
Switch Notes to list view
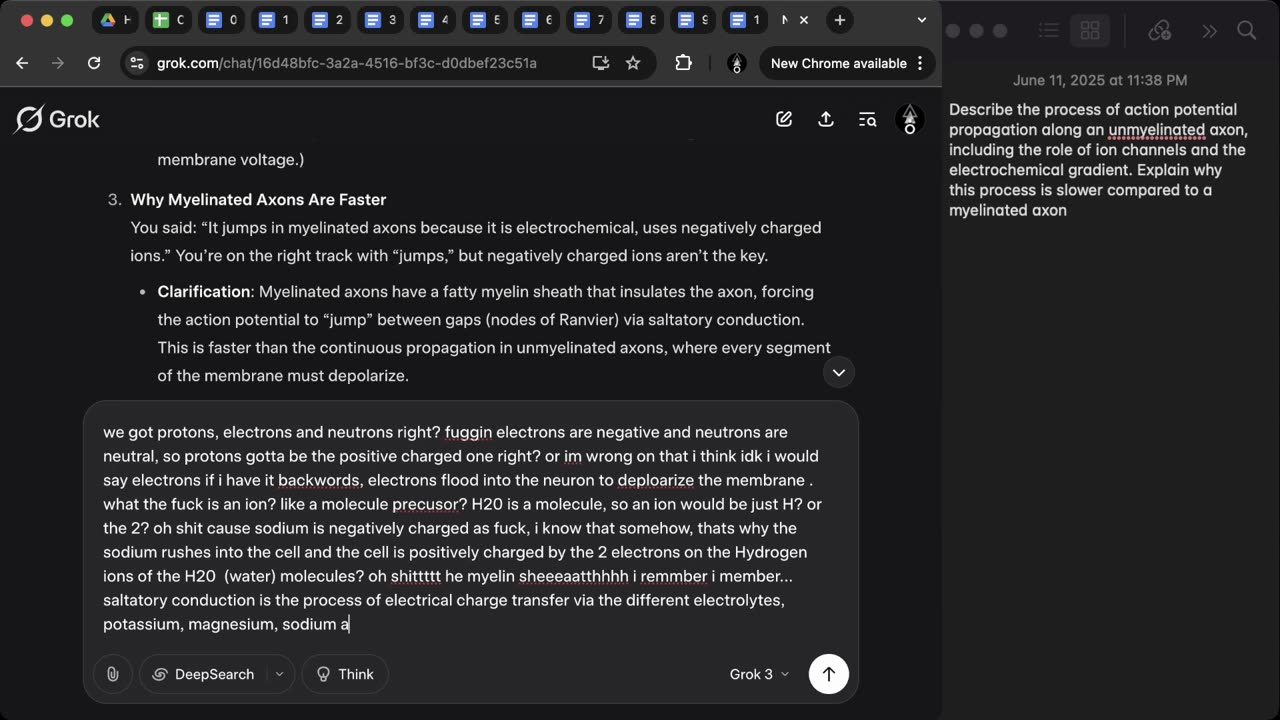(1048, 31)
